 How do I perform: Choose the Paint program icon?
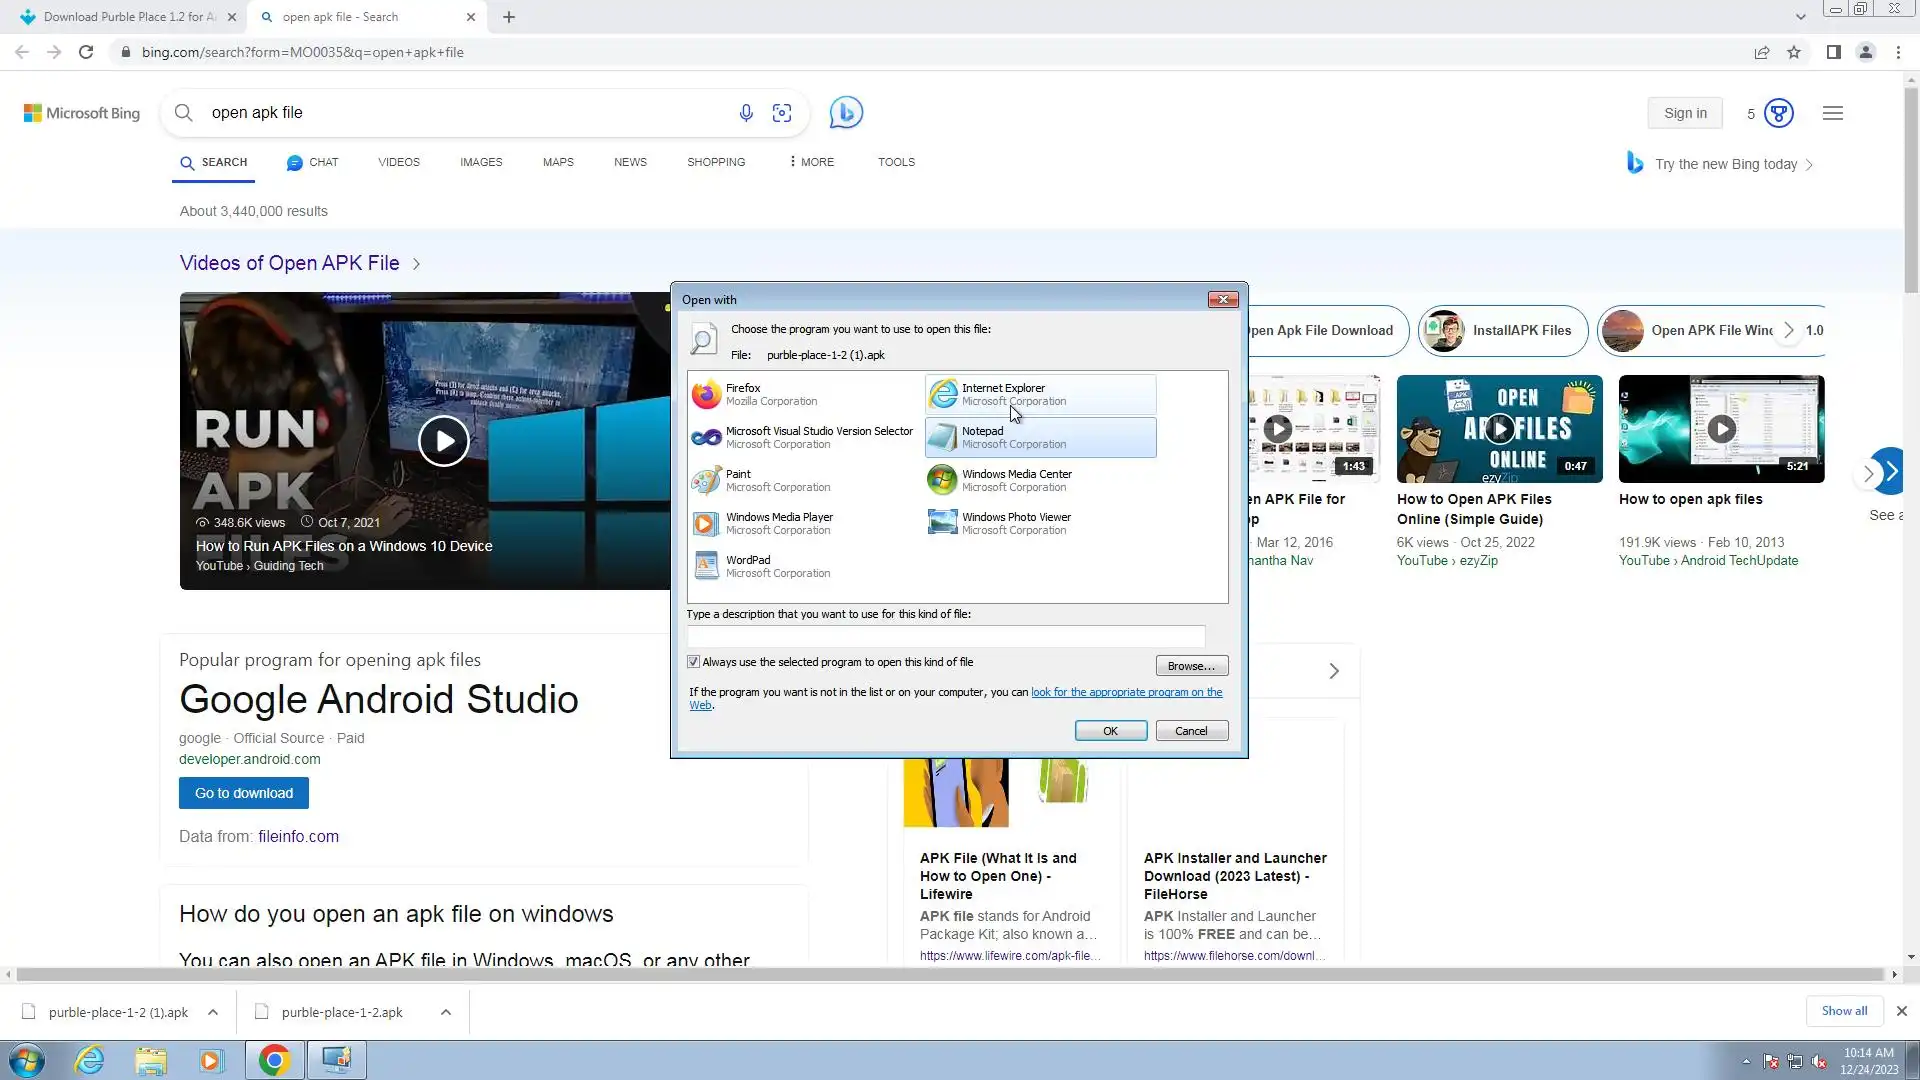pos(706,481)
